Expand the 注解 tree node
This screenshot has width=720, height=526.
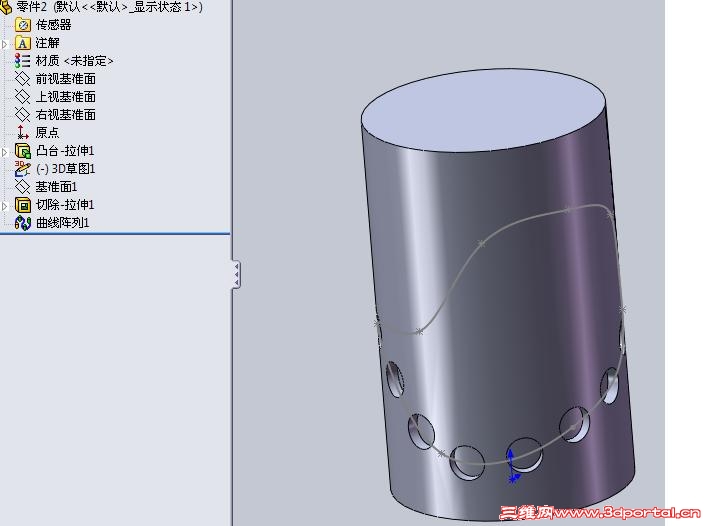(5, 44)
